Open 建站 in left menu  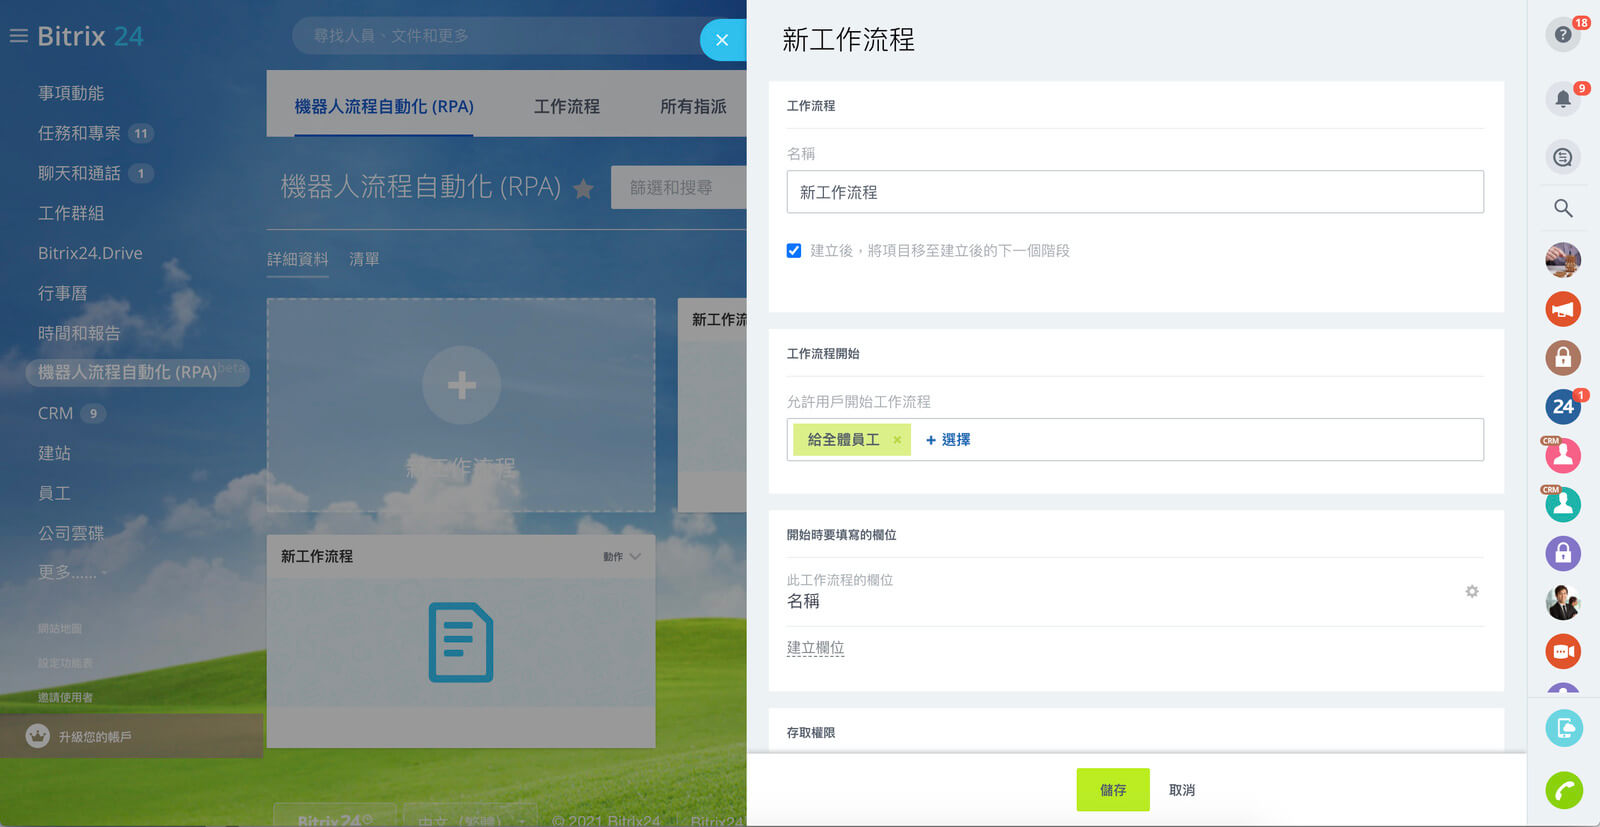pyautogui.click(x=54, y=453)
